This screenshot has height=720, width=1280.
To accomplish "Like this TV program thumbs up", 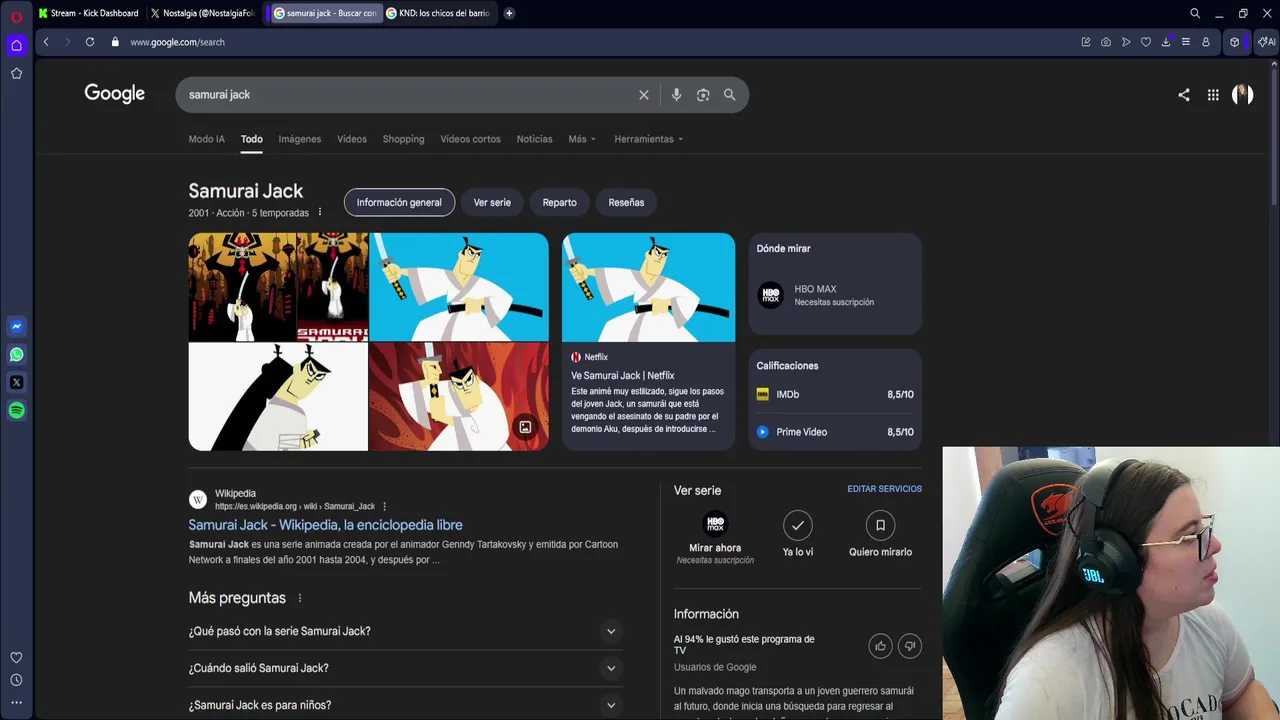I will coord(880,646).
